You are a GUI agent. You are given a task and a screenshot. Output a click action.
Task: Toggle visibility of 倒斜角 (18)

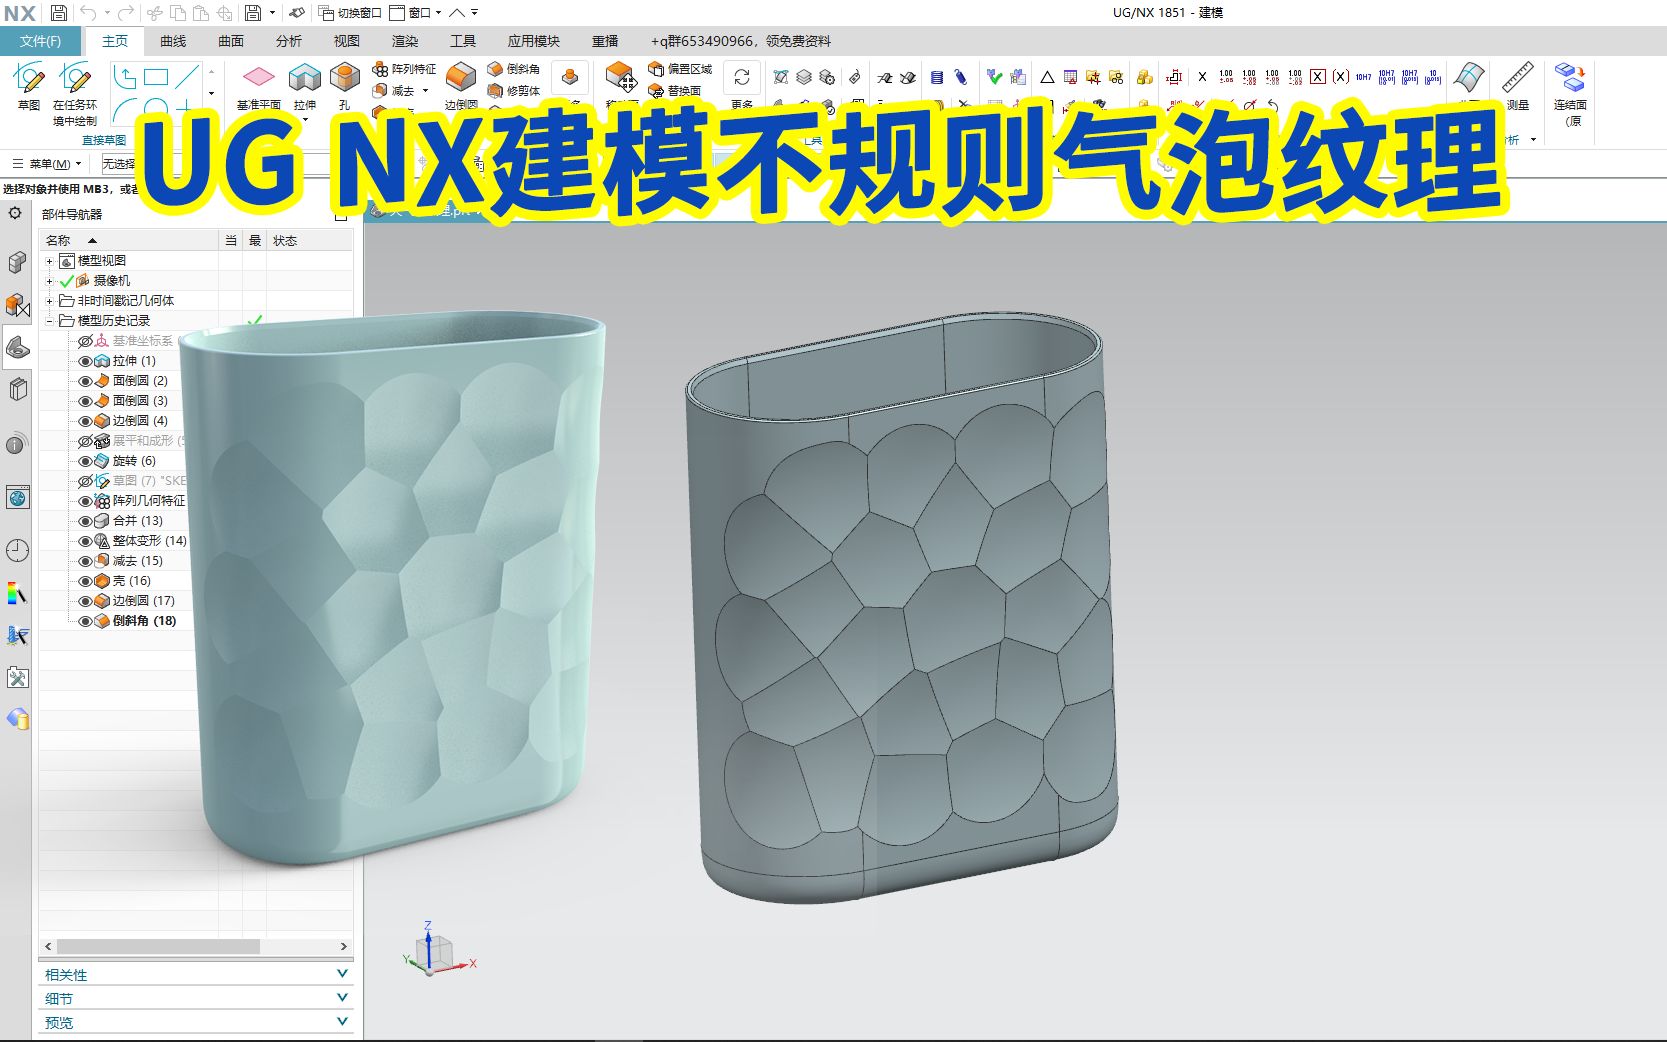point(85,621)
